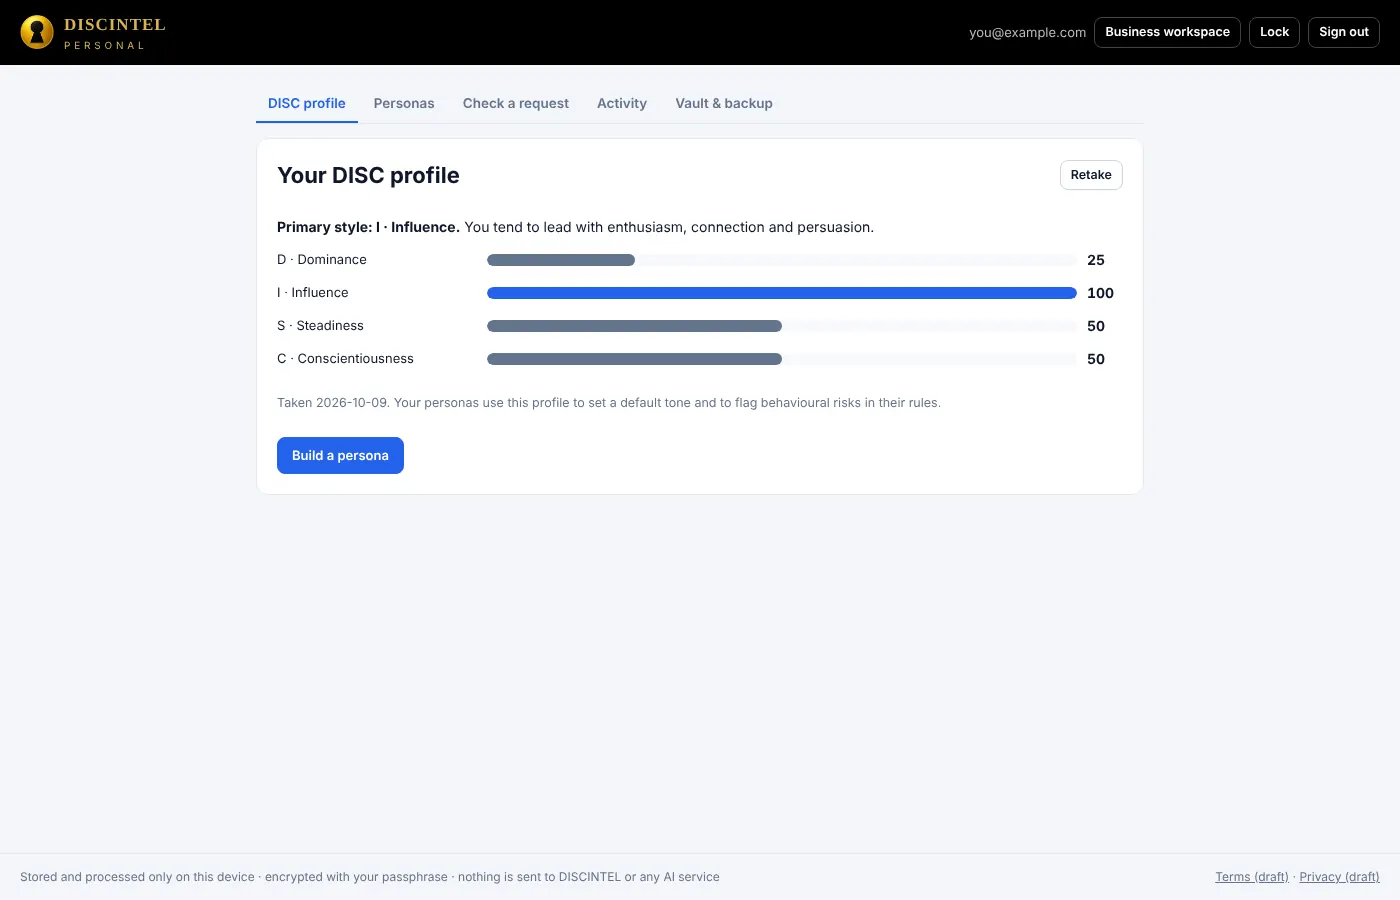Click the Conscientiousness score bar
The width and height of the screenshot is (1400, 900).
[x=782, y=359]
